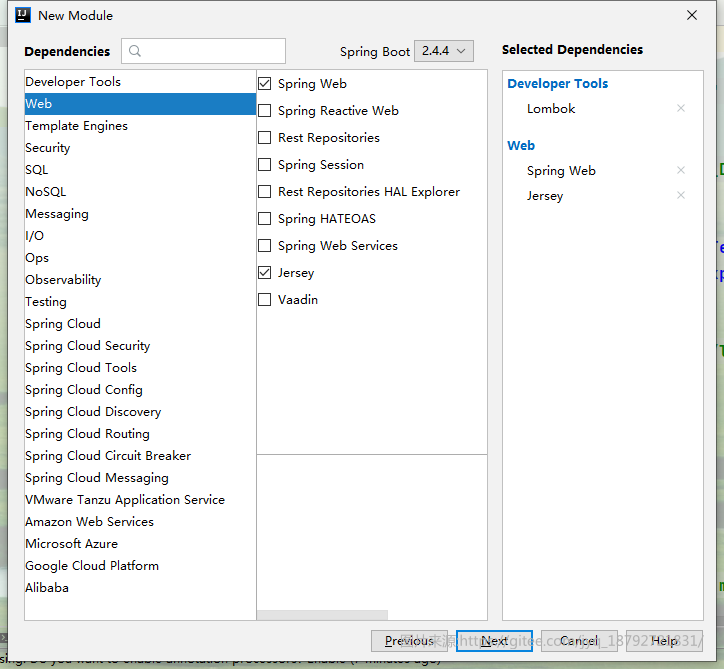Viewport: 724px width, 669px height.
Task: Check the Rest Repositories option
Action: tap(265, 138)
